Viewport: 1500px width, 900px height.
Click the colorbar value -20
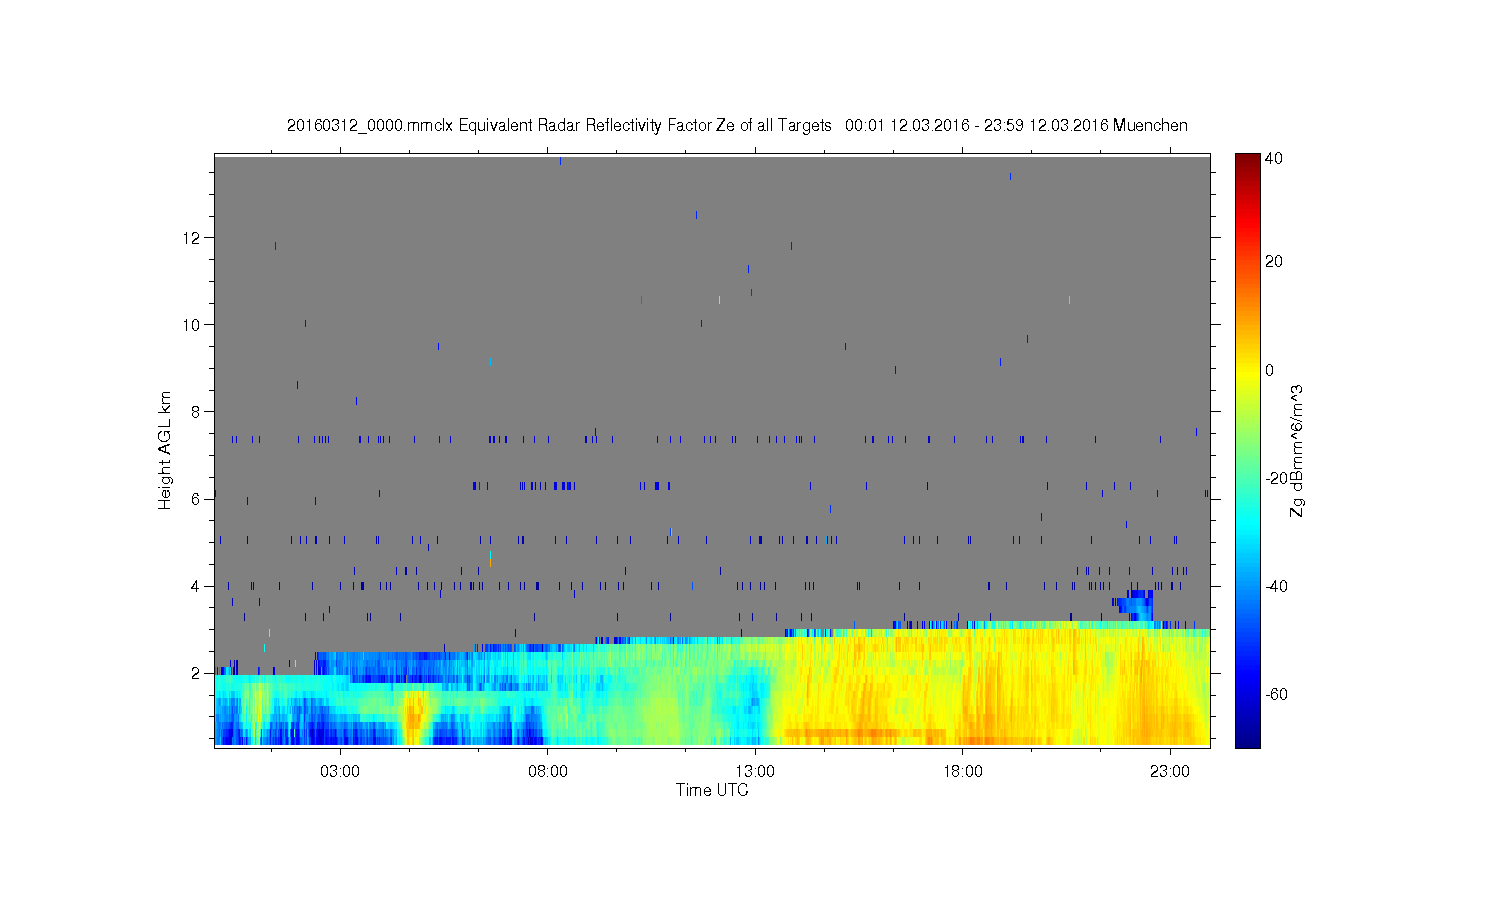coord(1277,478)
